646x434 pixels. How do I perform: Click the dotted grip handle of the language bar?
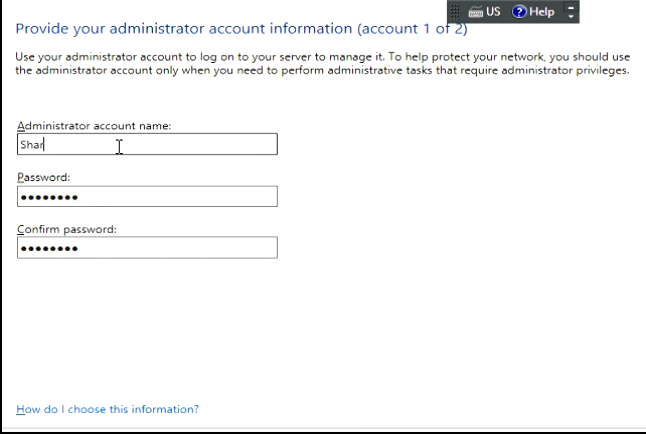click(x=453, y=12)
